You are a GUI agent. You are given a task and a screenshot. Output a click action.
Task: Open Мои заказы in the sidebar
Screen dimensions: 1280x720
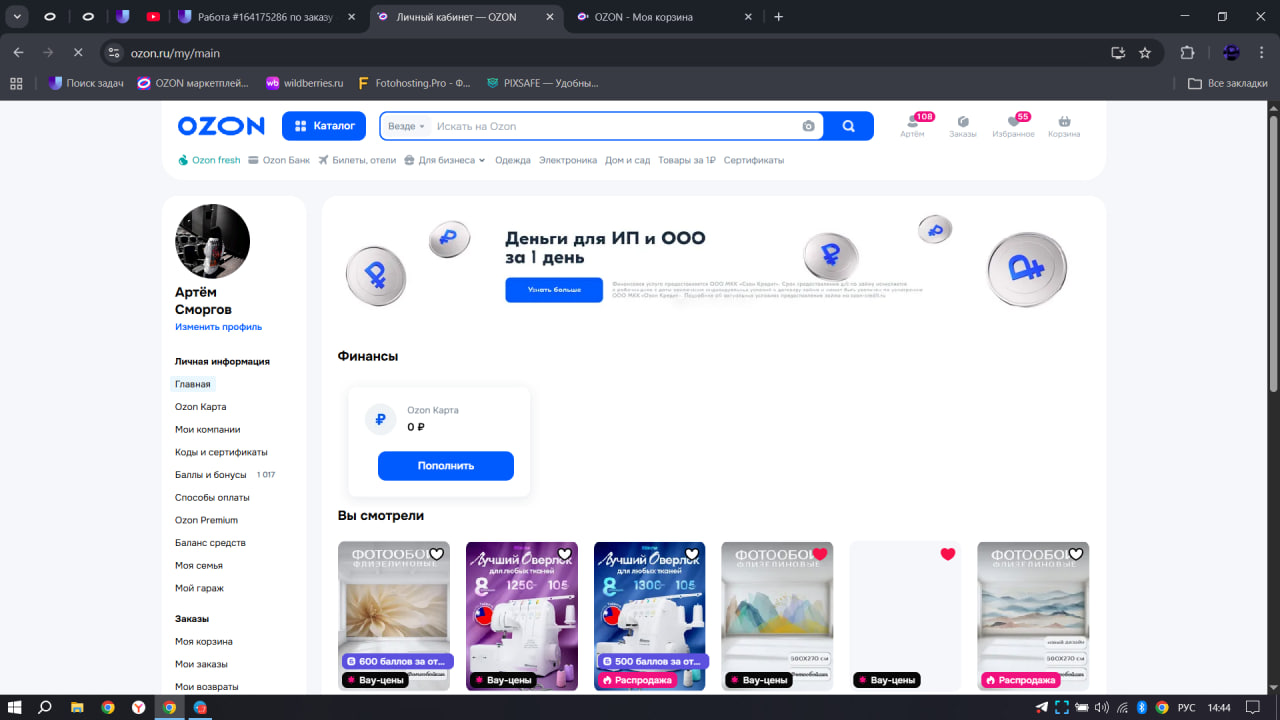point(201,664)
